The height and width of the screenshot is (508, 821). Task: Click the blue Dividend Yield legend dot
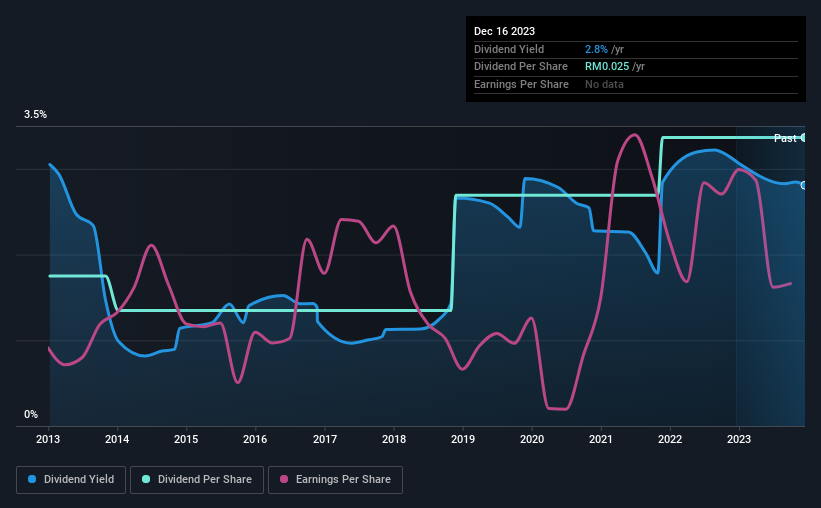point(32,479)
